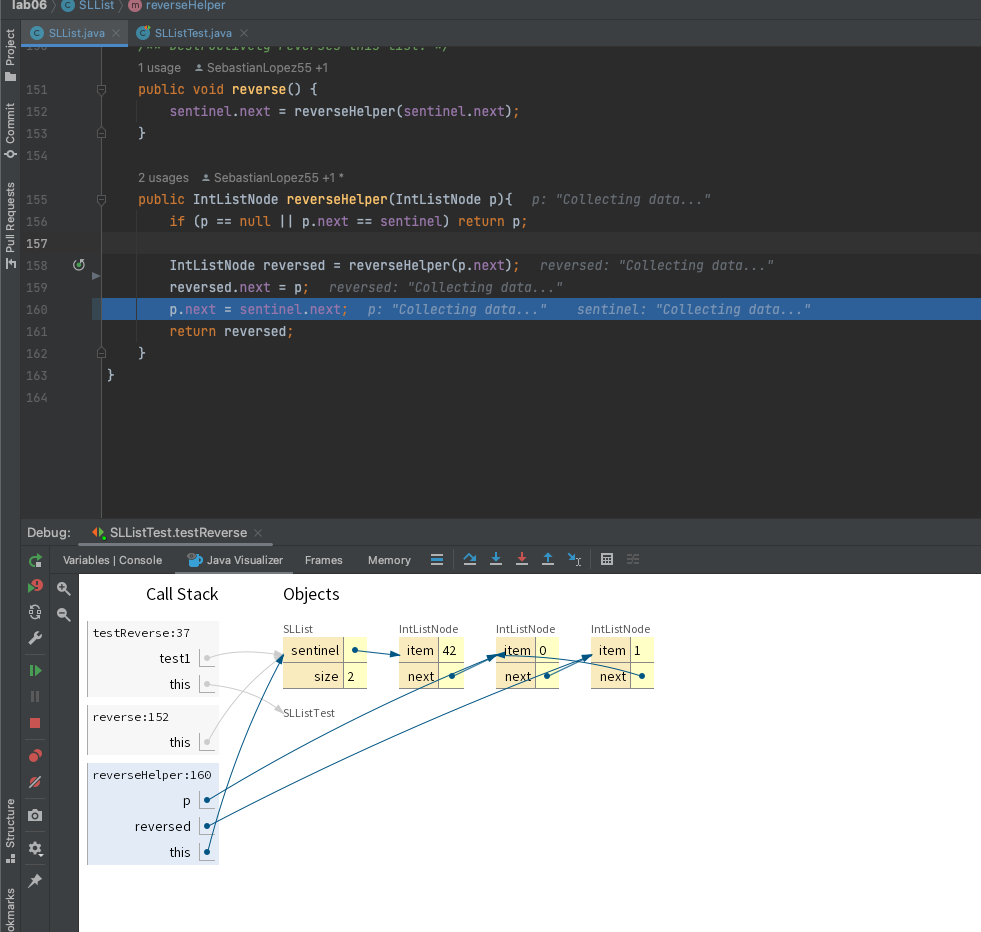The height and width of the screenshot is (932, 981).
Task: Resume program execution
Action: 36,670
